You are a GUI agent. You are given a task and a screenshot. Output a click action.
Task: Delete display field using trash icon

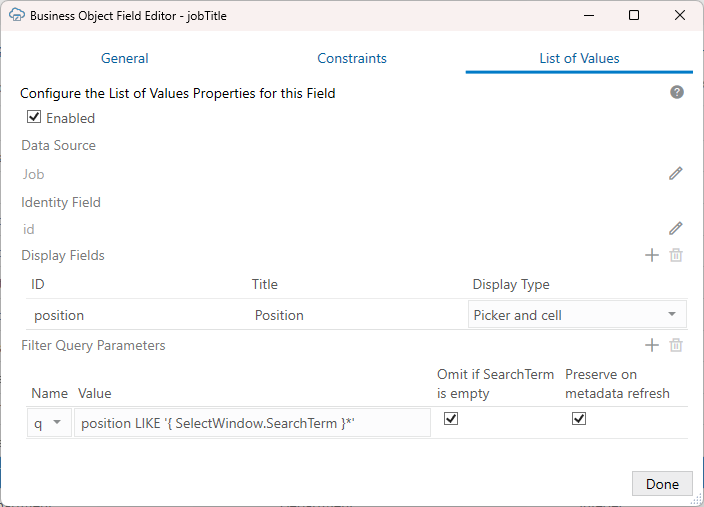point(676,255)
